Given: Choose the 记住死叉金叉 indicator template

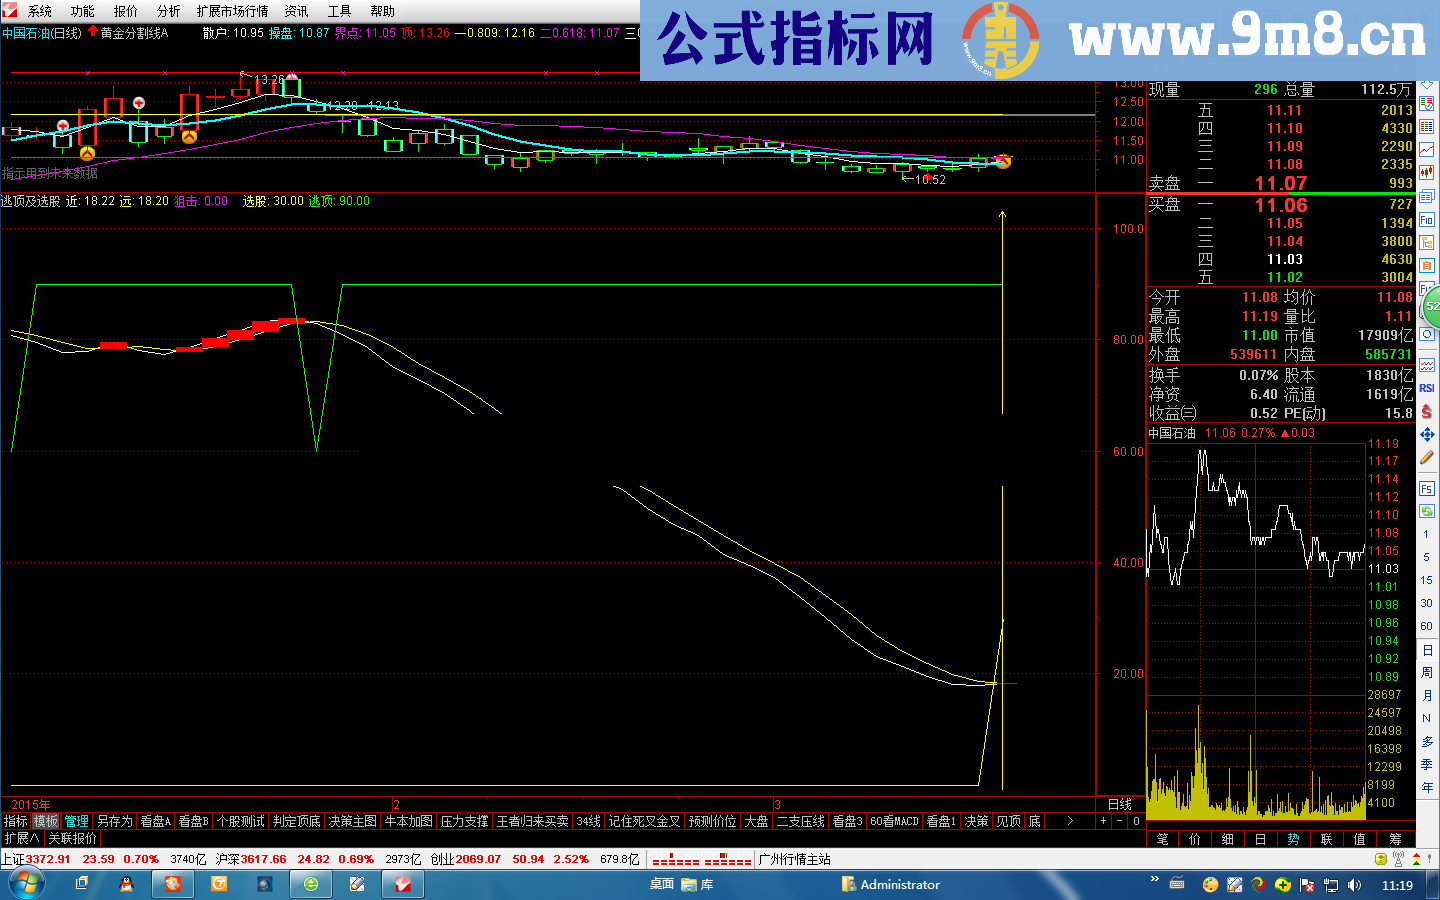Looking at the screenshot, I should (645, 821).
